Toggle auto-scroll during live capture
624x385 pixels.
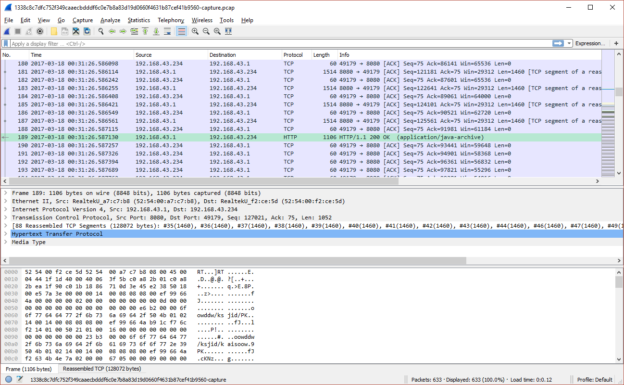click(168, 31)
